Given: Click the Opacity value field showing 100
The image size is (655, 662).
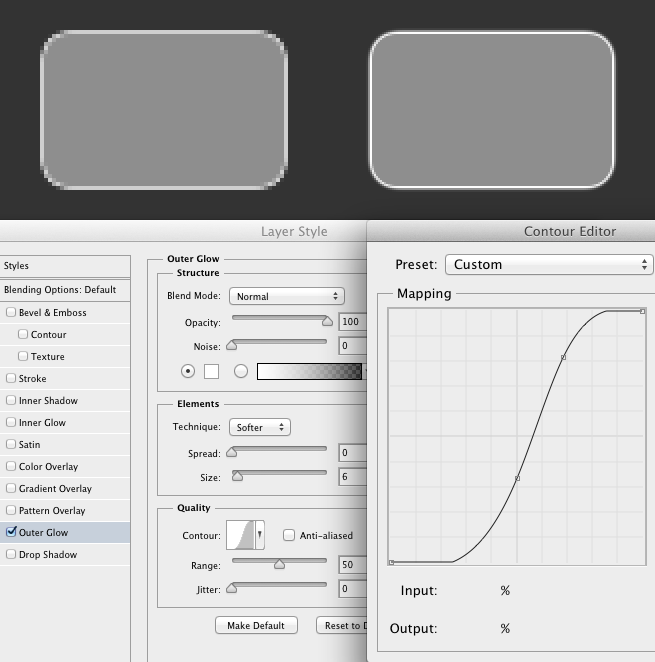Looking at the screenshot, I should (x=353, y=322).
